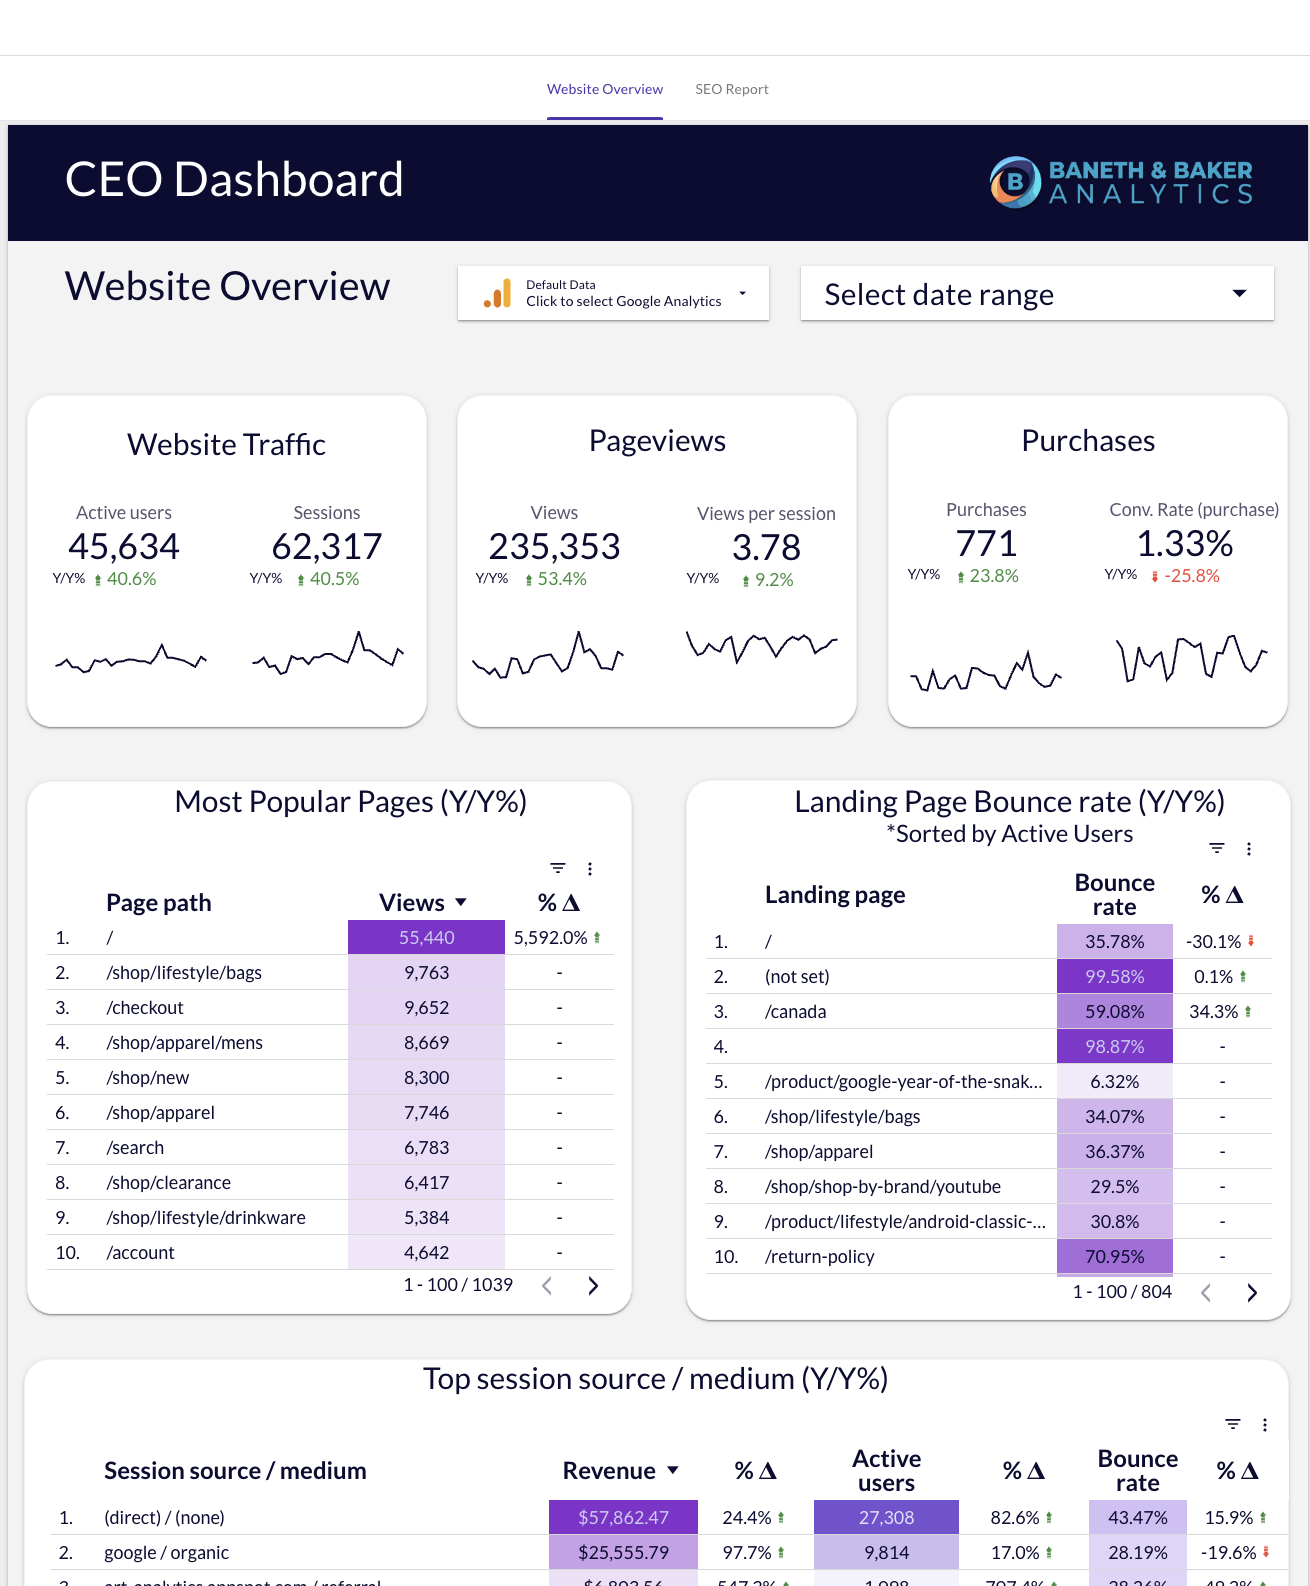Image resolution: width=1310 pixels, height=1586 pixels.
Task: Select the 3.78 Views per session value
Action: tap(766, 548)
